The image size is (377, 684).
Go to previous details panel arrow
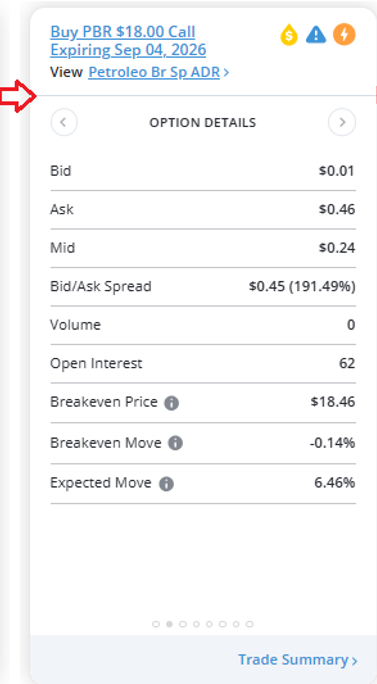tap(64, 123)
